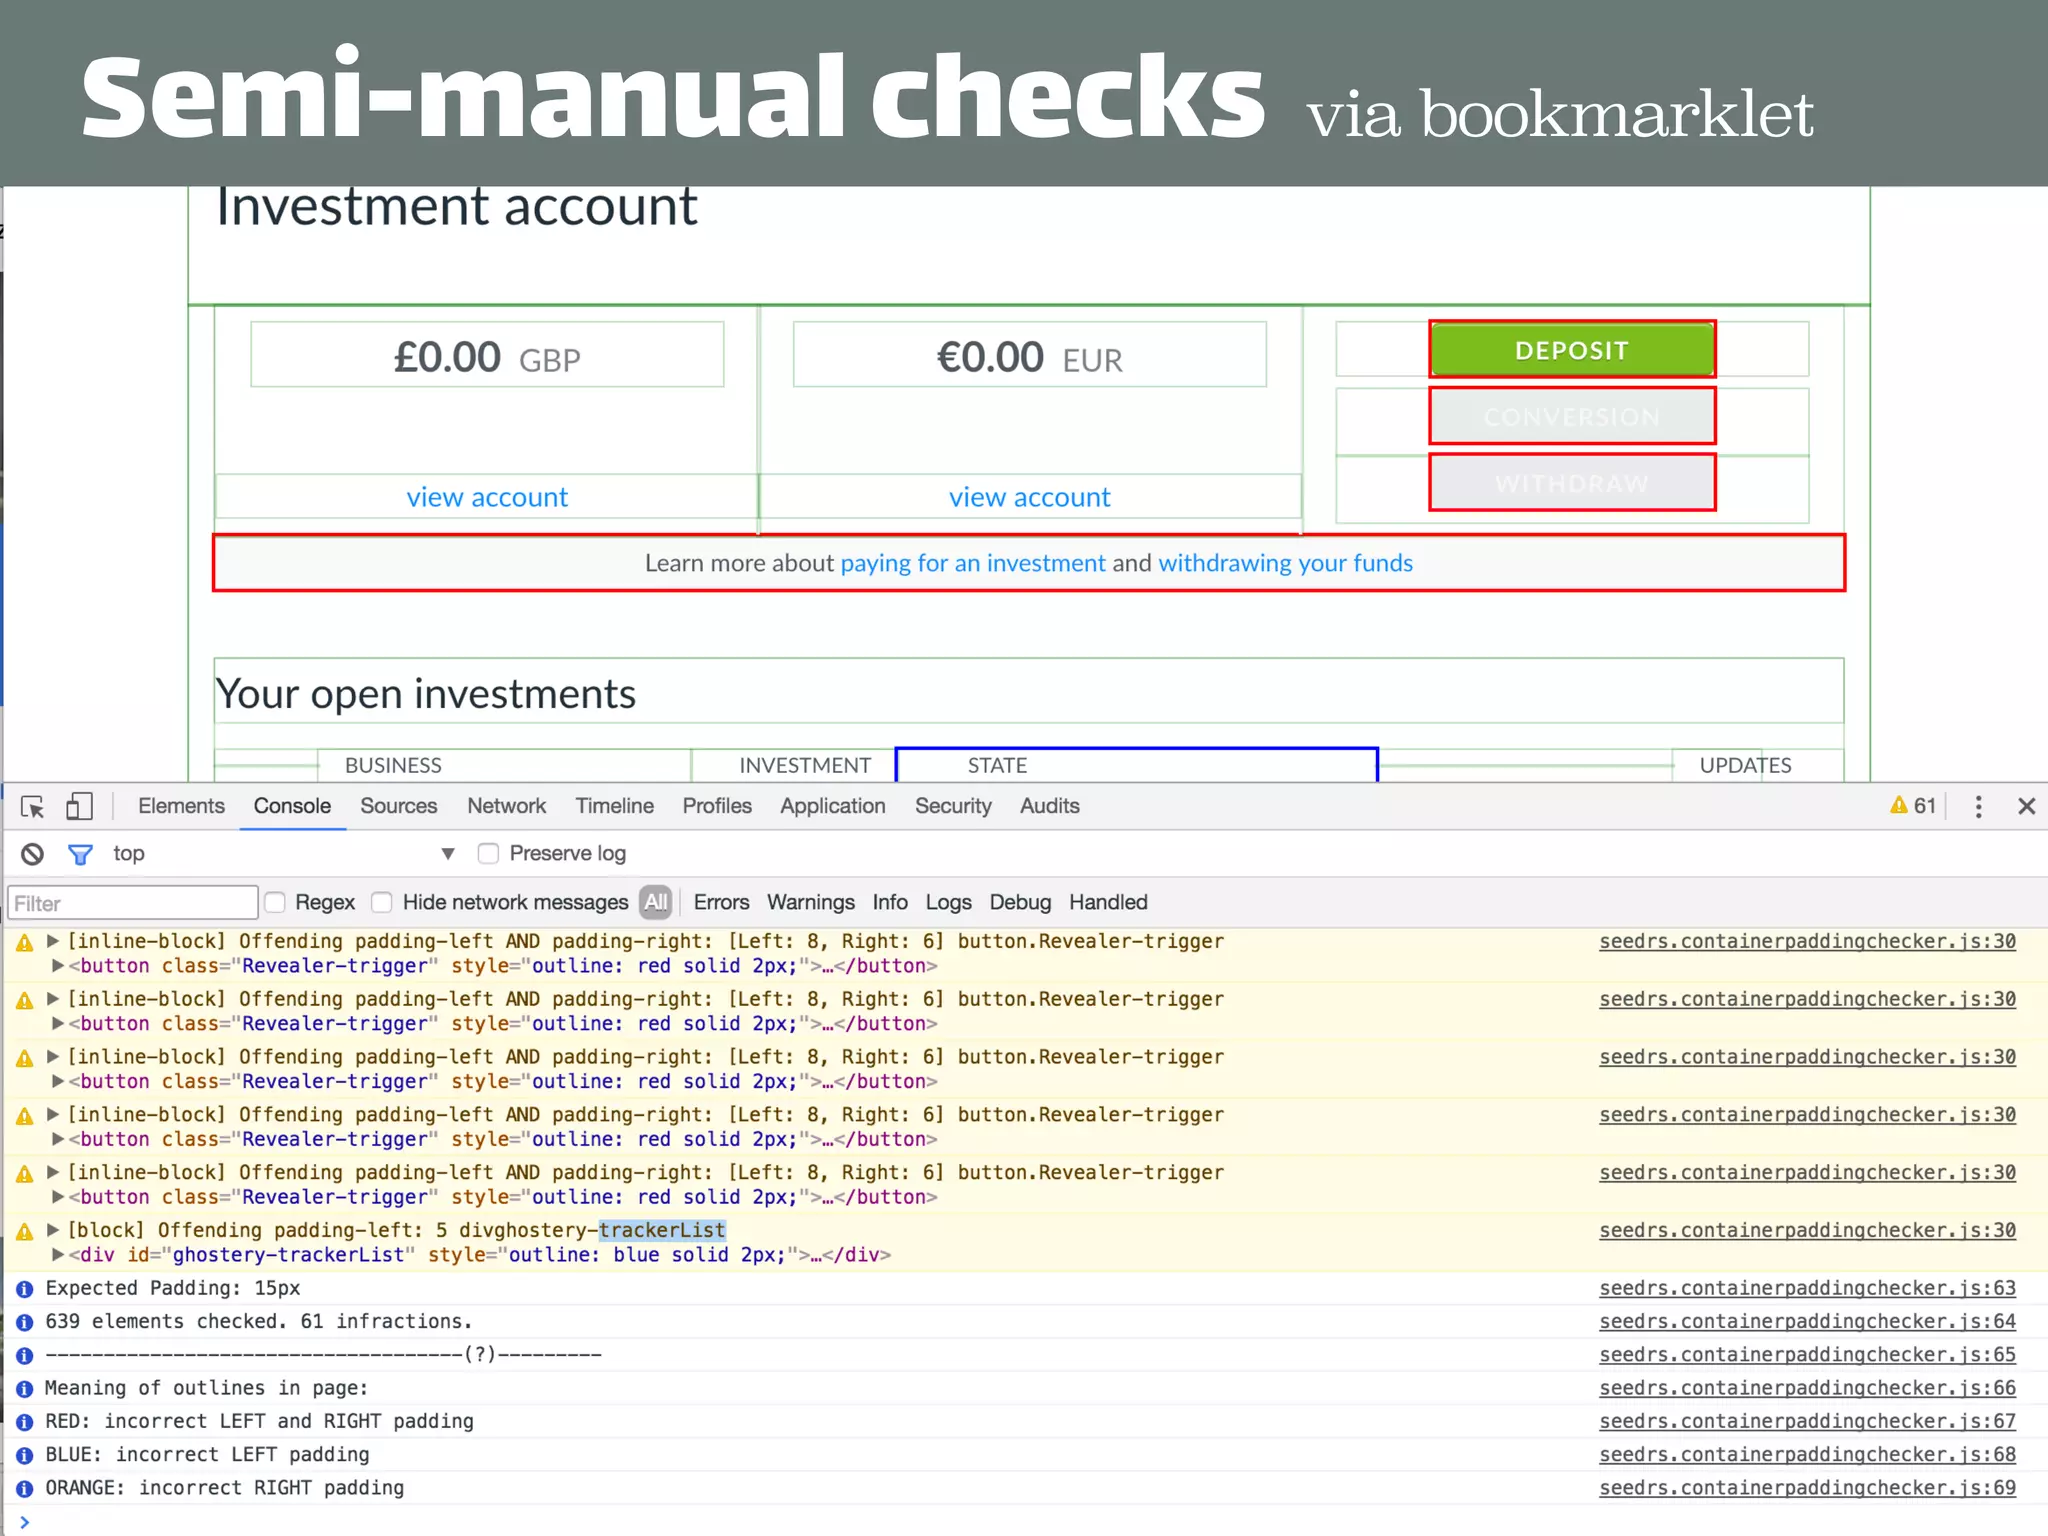Select the Warnings log level filter
Screen dimensions: 2048x1536
810,903
